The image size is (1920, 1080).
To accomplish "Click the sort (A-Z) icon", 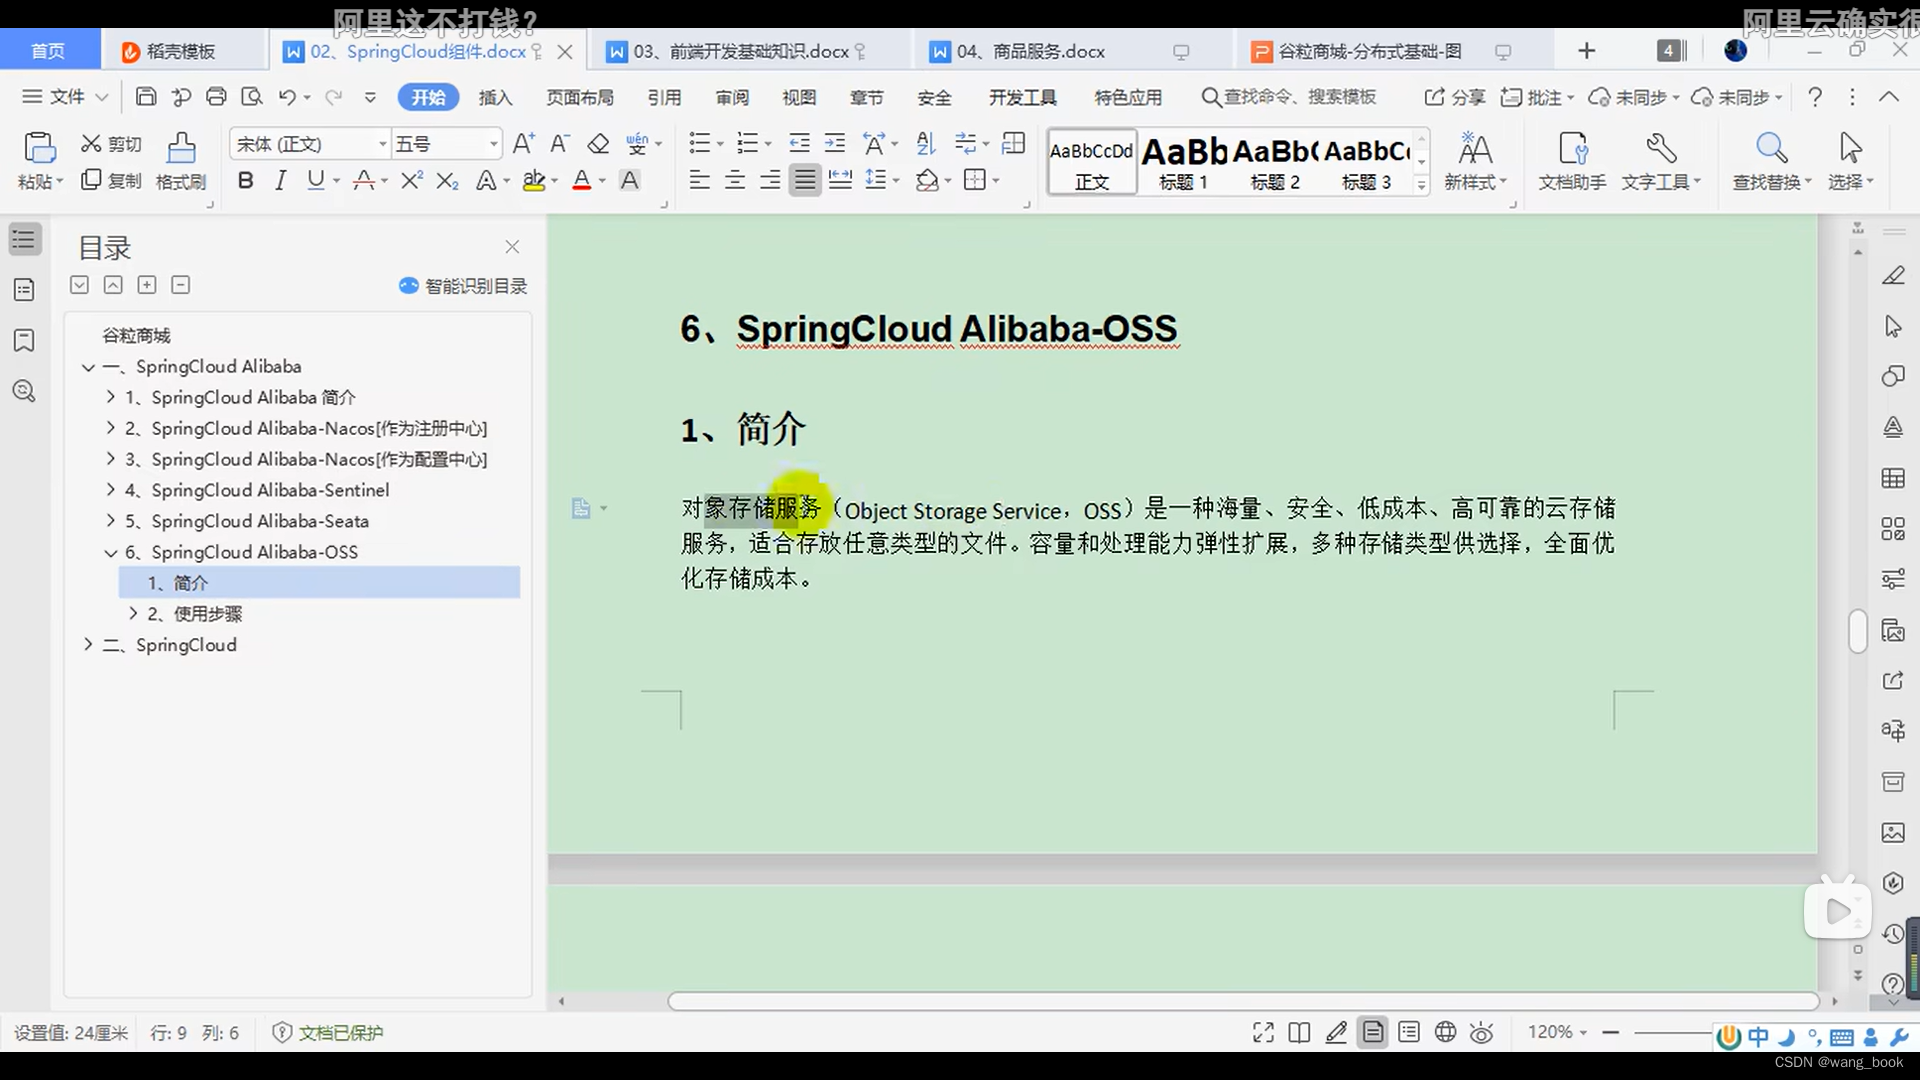I will [926, 144].
